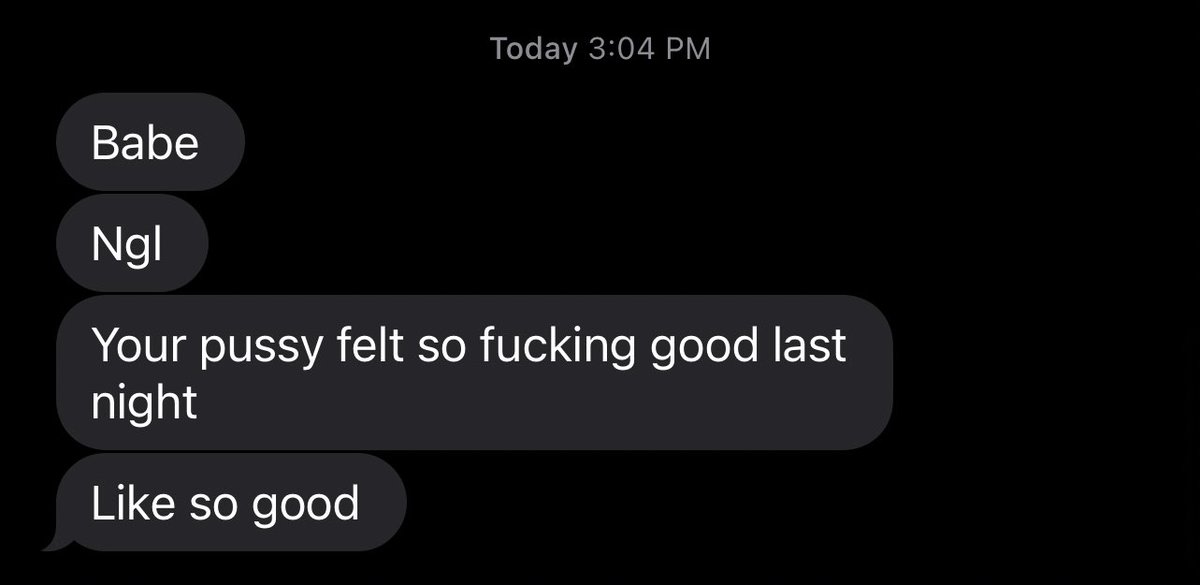Tap the 'Like so good' message bubble
This screenshot has height=585, width=1200.
pos(232,502)
